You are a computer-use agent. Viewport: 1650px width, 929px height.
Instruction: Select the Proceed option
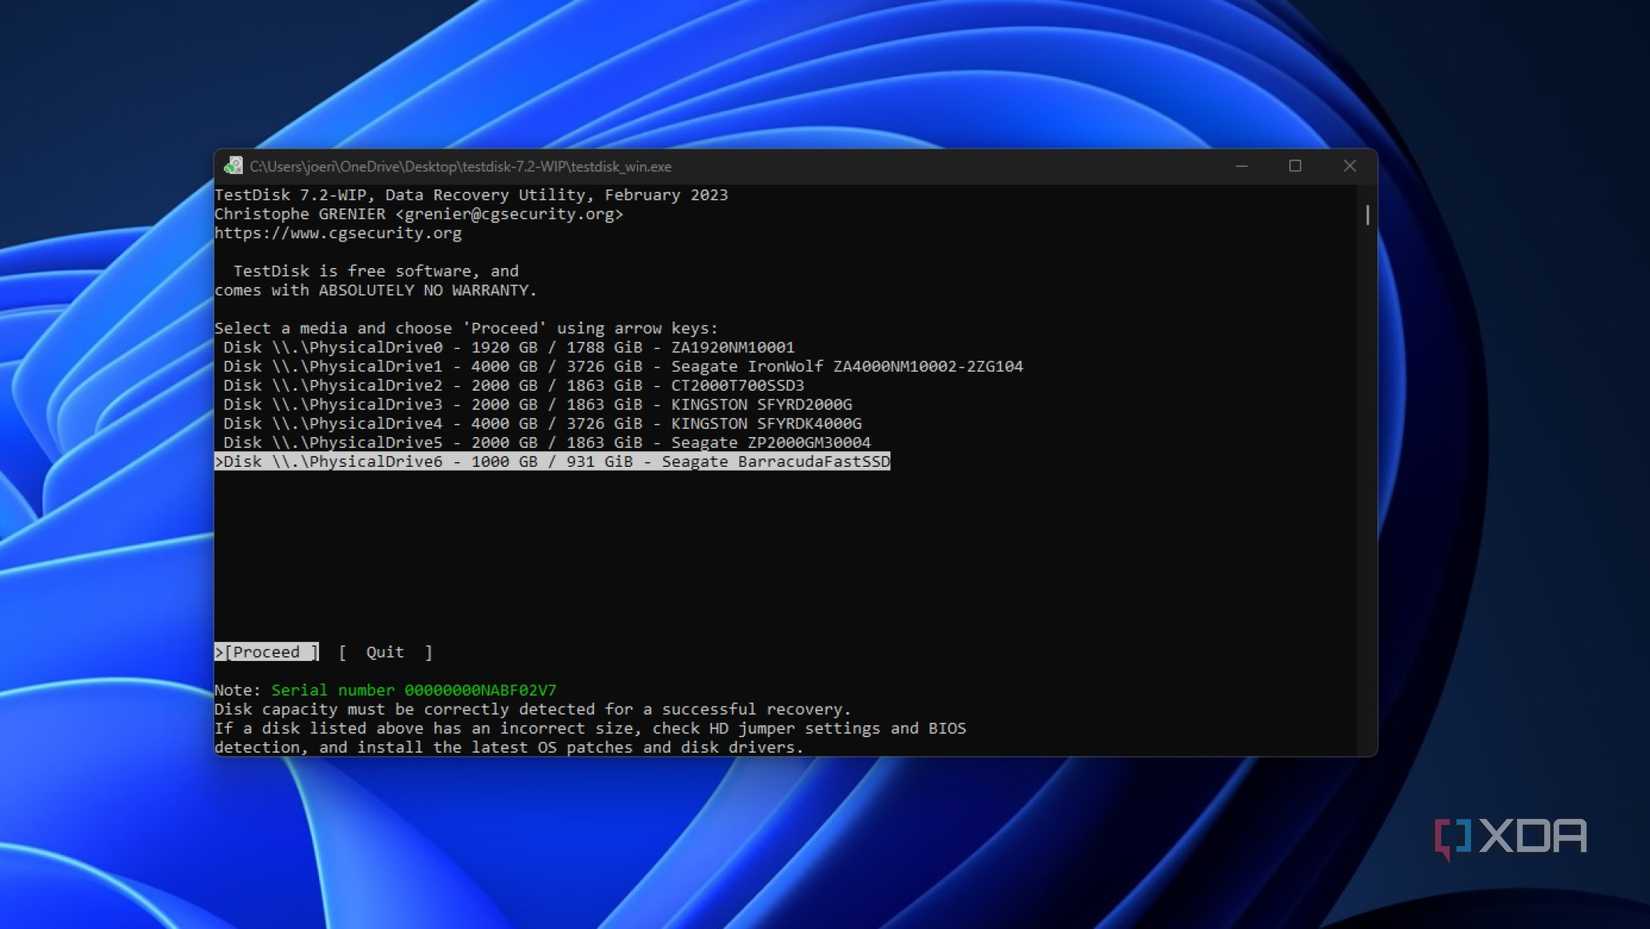pos(267,652)
